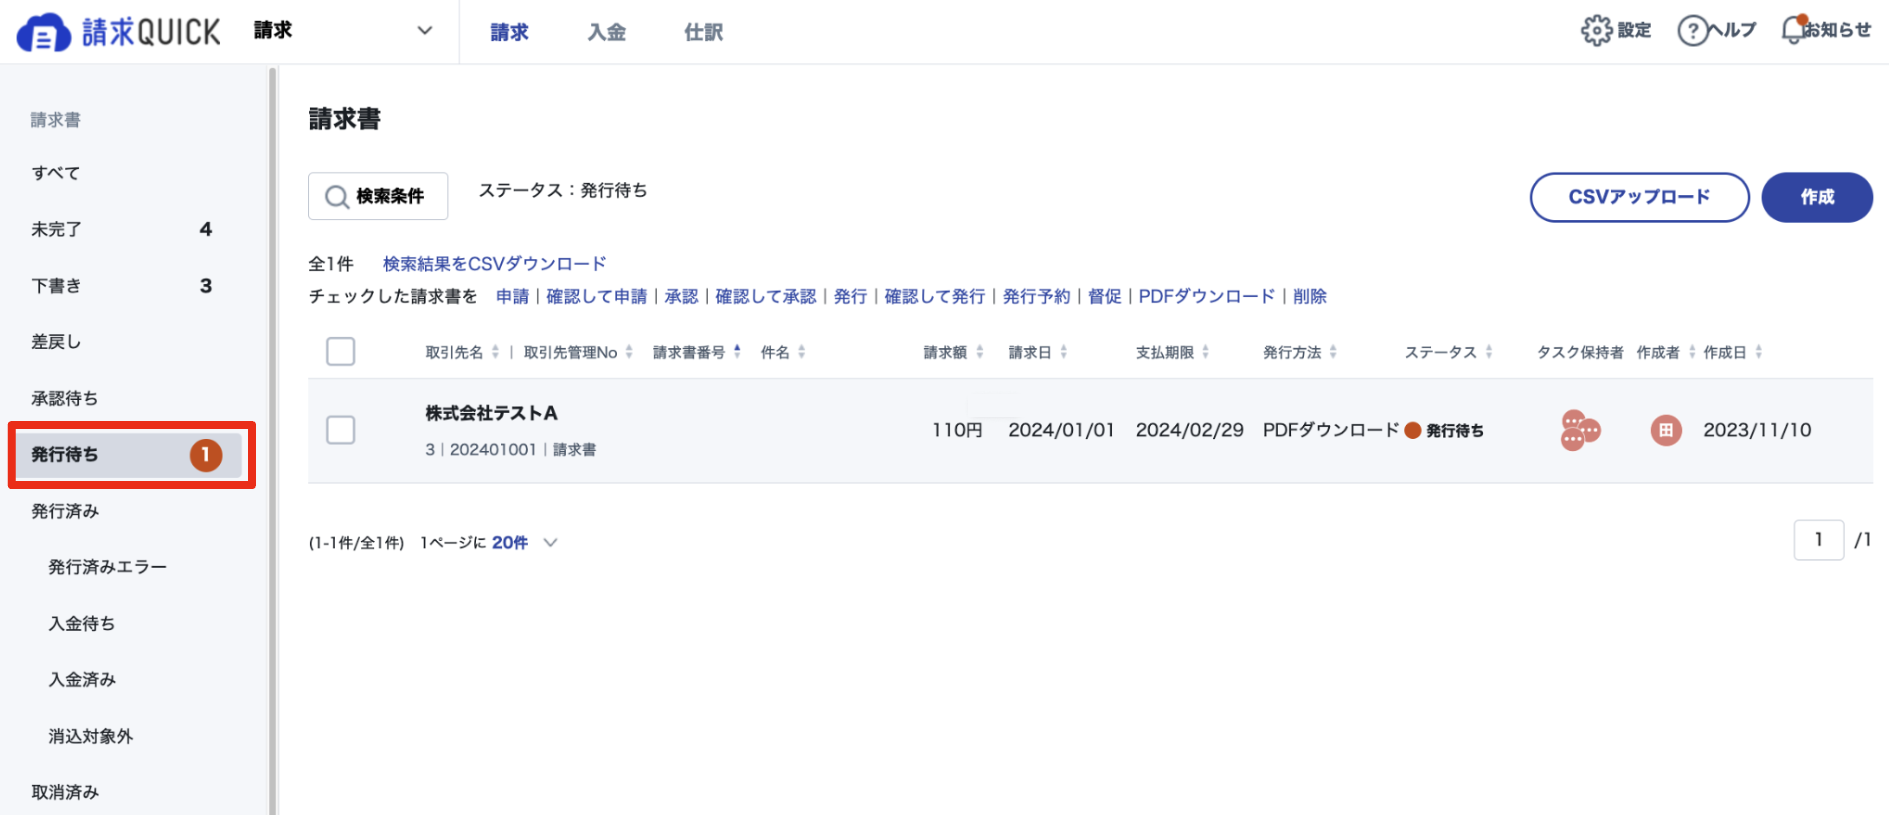
Task: Check the 株式会社テストA row checkbox
Action: (341, 430)
